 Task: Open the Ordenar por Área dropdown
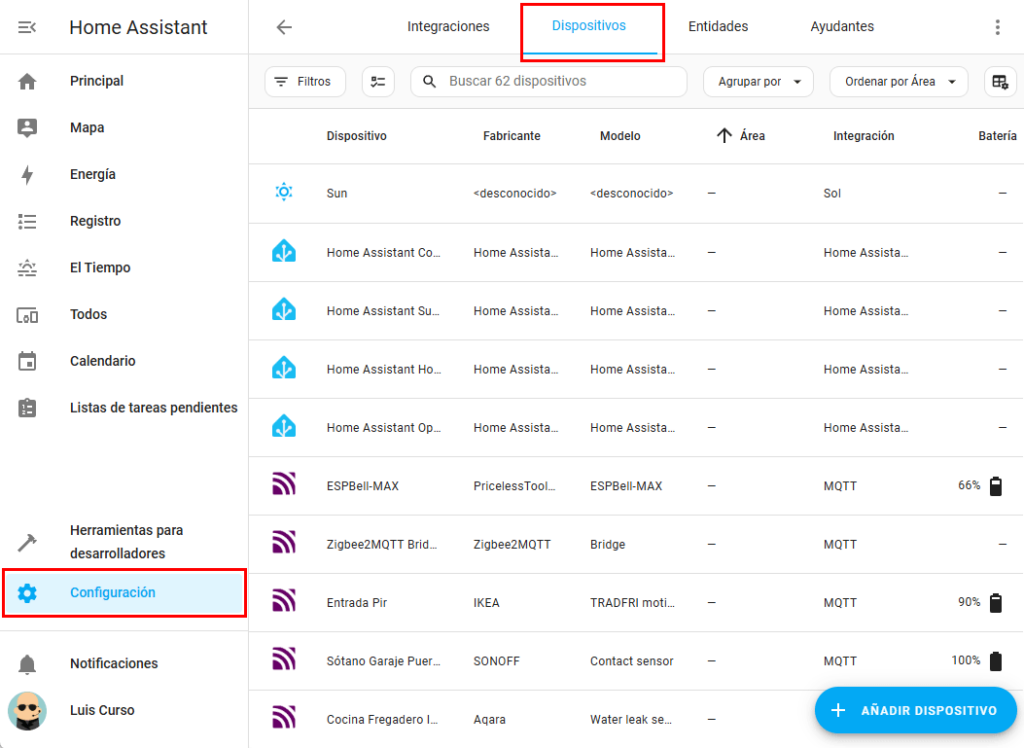click(898, 82)
